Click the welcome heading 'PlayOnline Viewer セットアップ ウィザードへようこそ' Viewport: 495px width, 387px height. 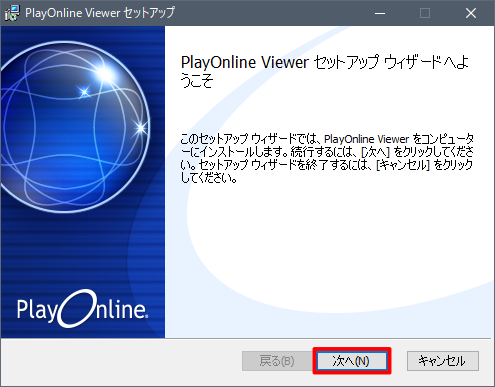[325, 72]
